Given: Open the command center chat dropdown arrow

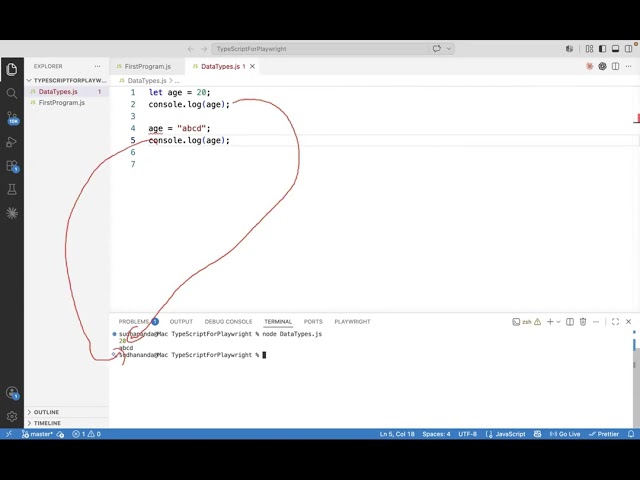Looking at the screenshot, I should tap(449, 49).
